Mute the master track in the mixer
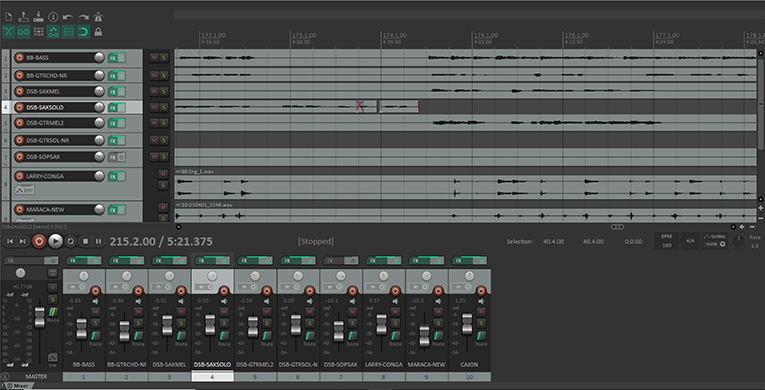 pos(52,287)
